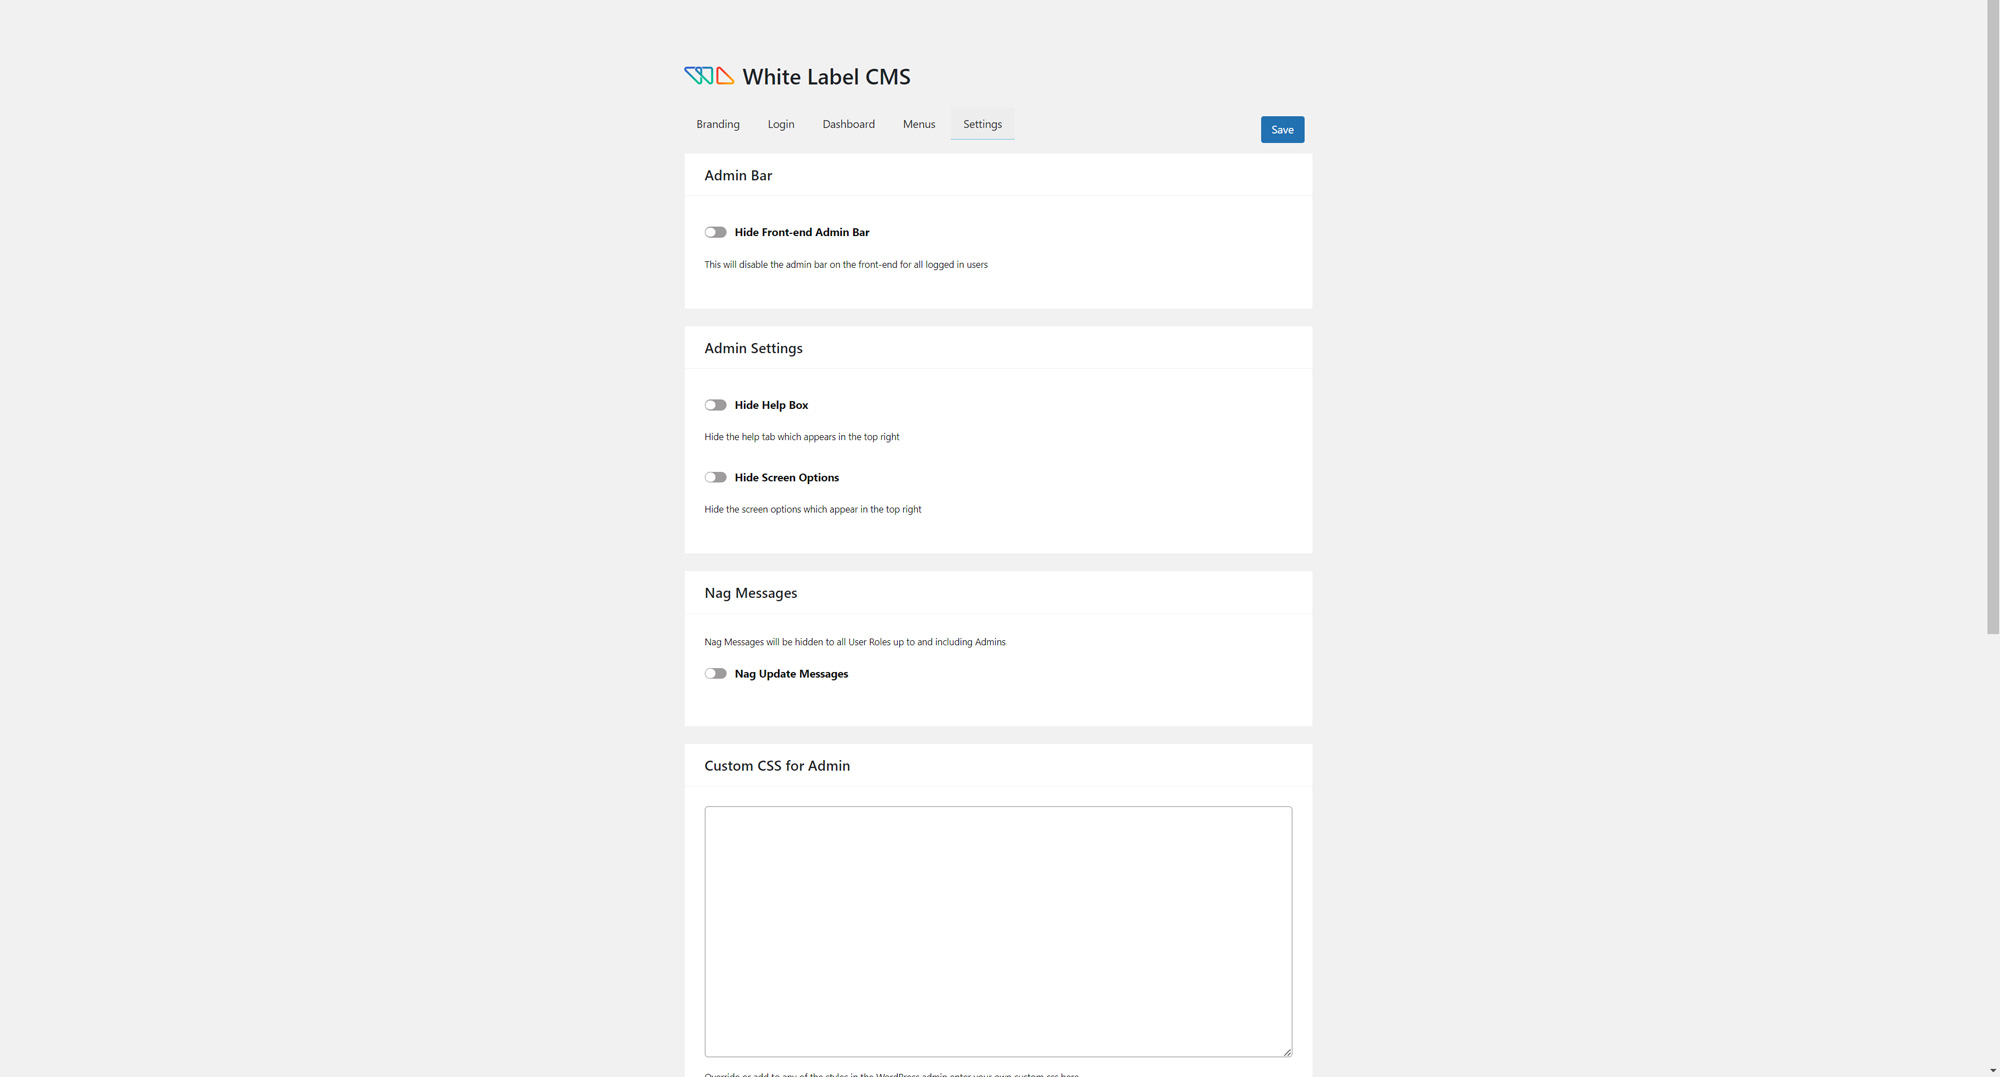Viewport: 2000px width, 1077px height.
Task: Save the settings with the Save button
Action: point(1282,130)
